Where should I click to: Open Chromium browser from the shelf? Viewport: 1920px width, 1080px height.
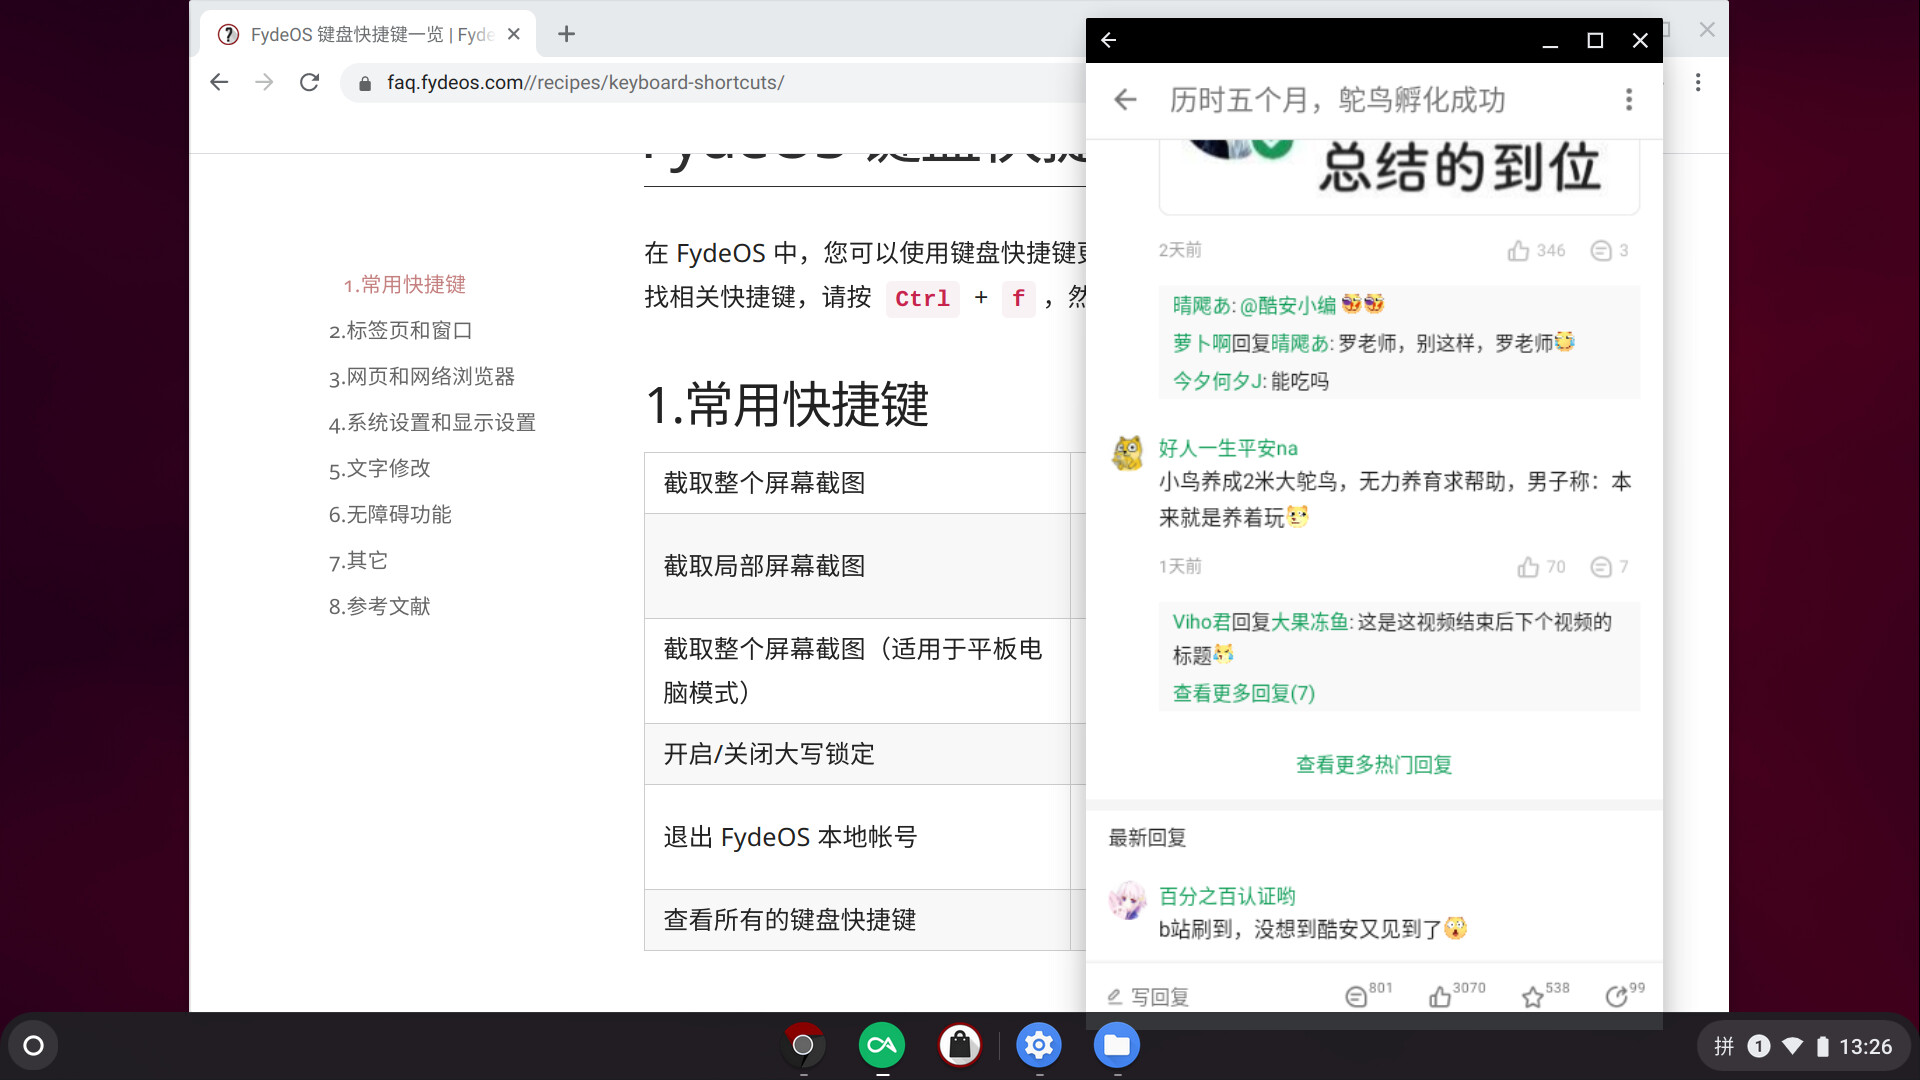(803, 1046)
